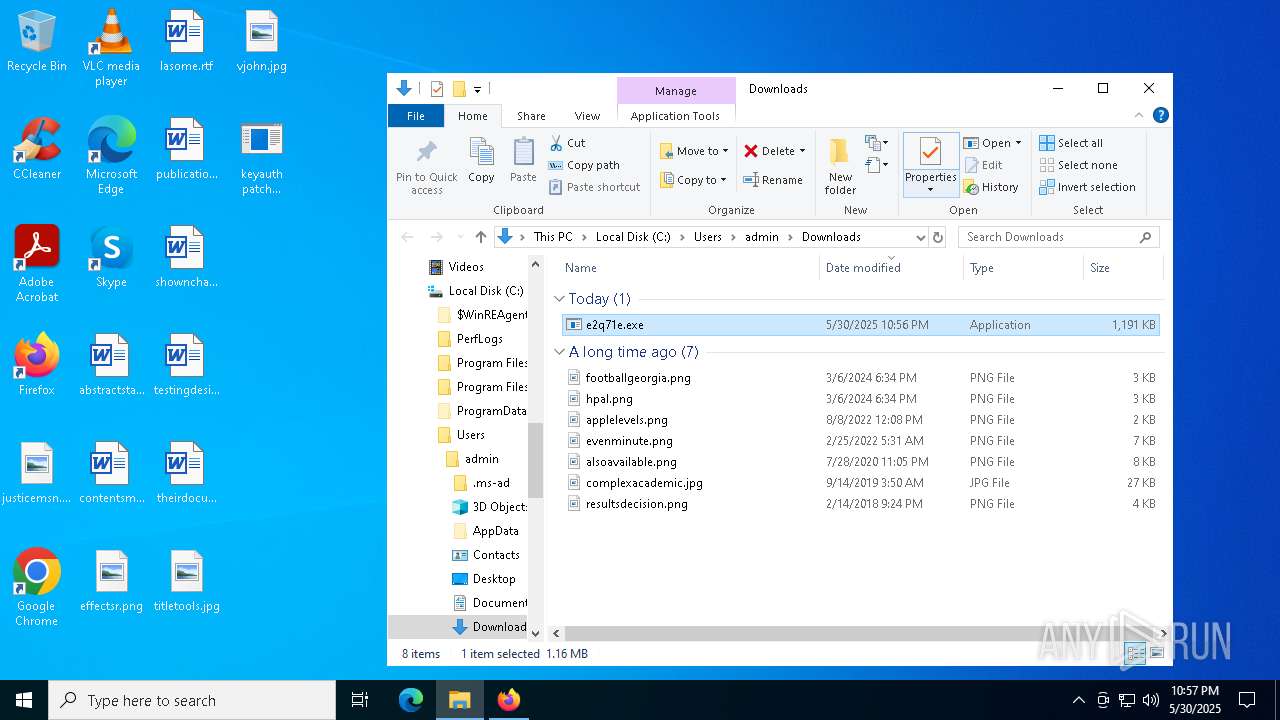Image resolution: width=1280 pixels, height=720 pixels.
Task: Click the VLC media player icon
Action: (x=111, y=48)
